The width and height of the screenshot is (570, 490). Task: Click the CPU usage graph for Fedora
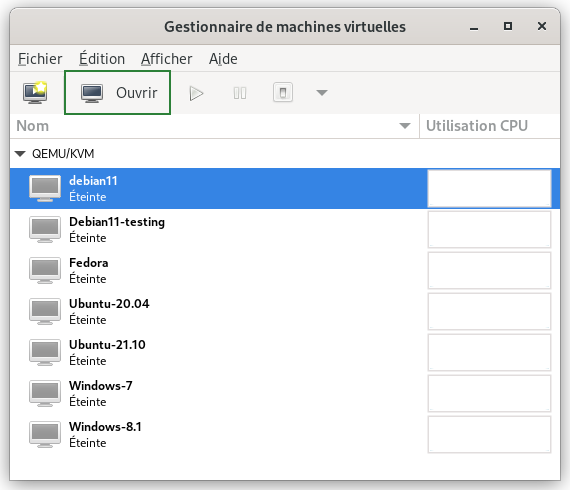[489, 270]
